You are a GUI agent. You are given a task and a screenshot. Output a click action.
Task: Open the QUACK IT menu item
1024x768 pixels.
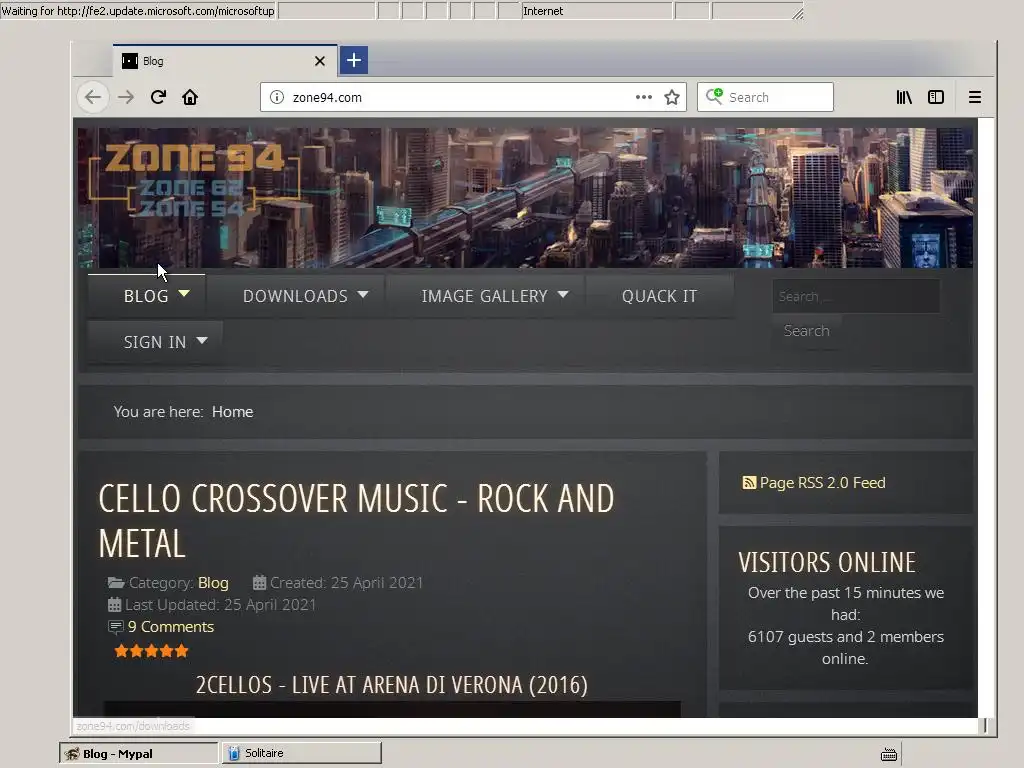[660, 296]
